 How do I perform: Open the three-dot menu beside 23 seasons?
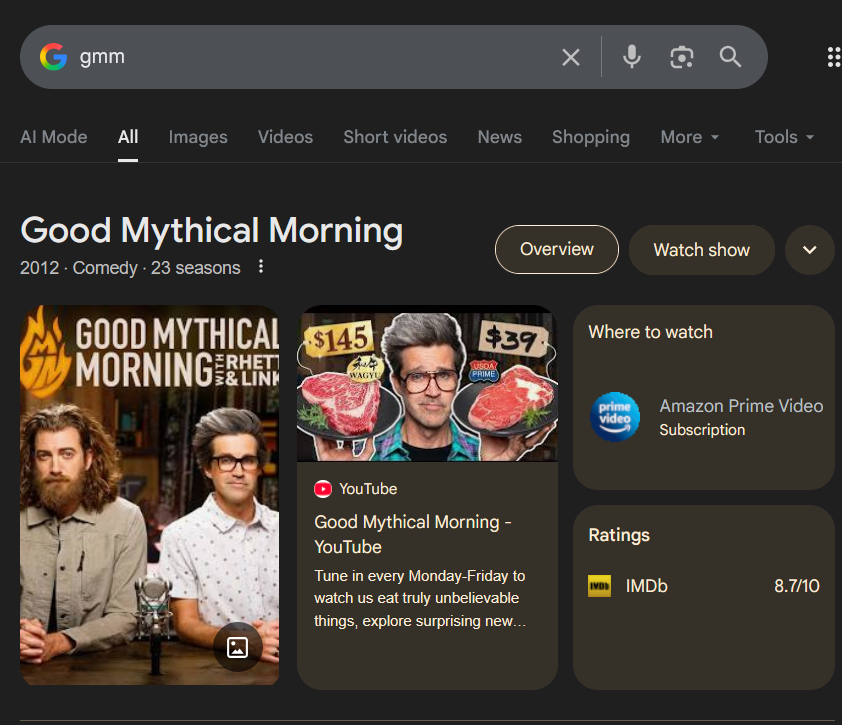pos(261,266)
